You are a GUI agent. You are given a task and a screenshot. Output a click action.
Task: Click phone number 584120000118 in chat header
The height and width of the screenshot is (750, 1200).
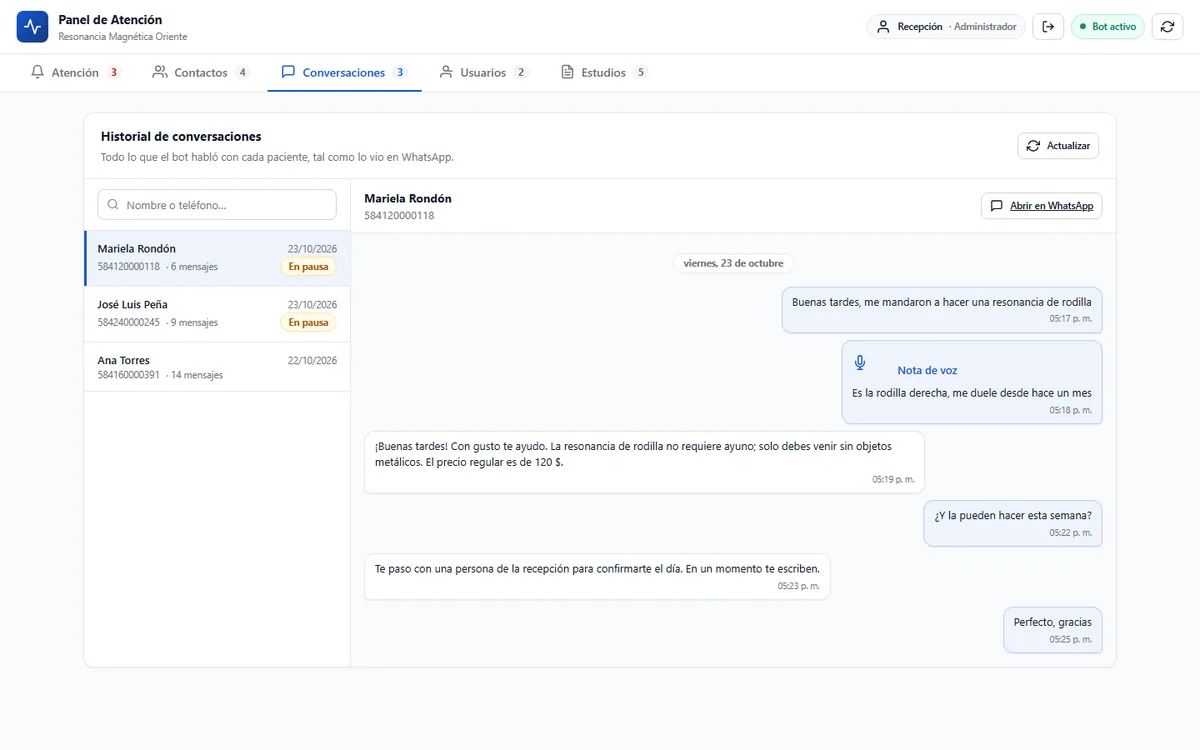point(399,215)
